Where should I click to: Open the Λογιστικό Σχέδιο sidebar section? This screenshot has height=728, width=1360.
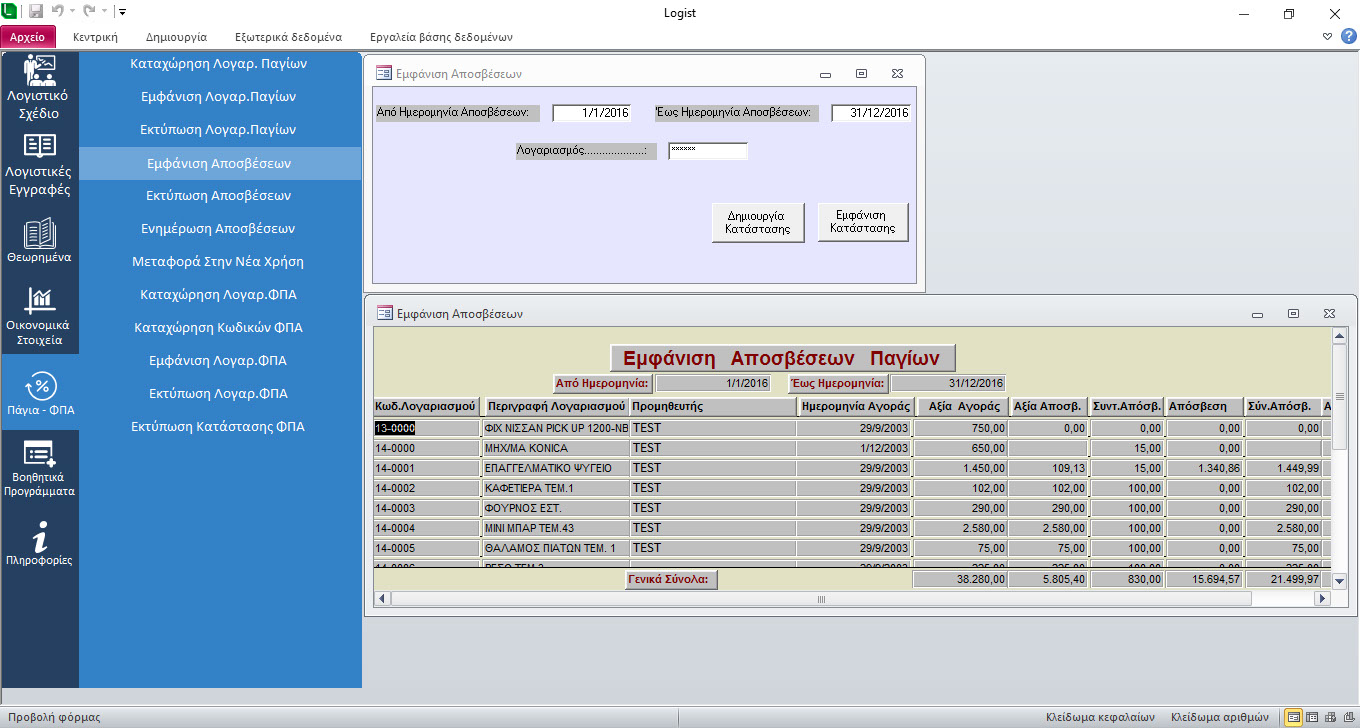point(39,87)
